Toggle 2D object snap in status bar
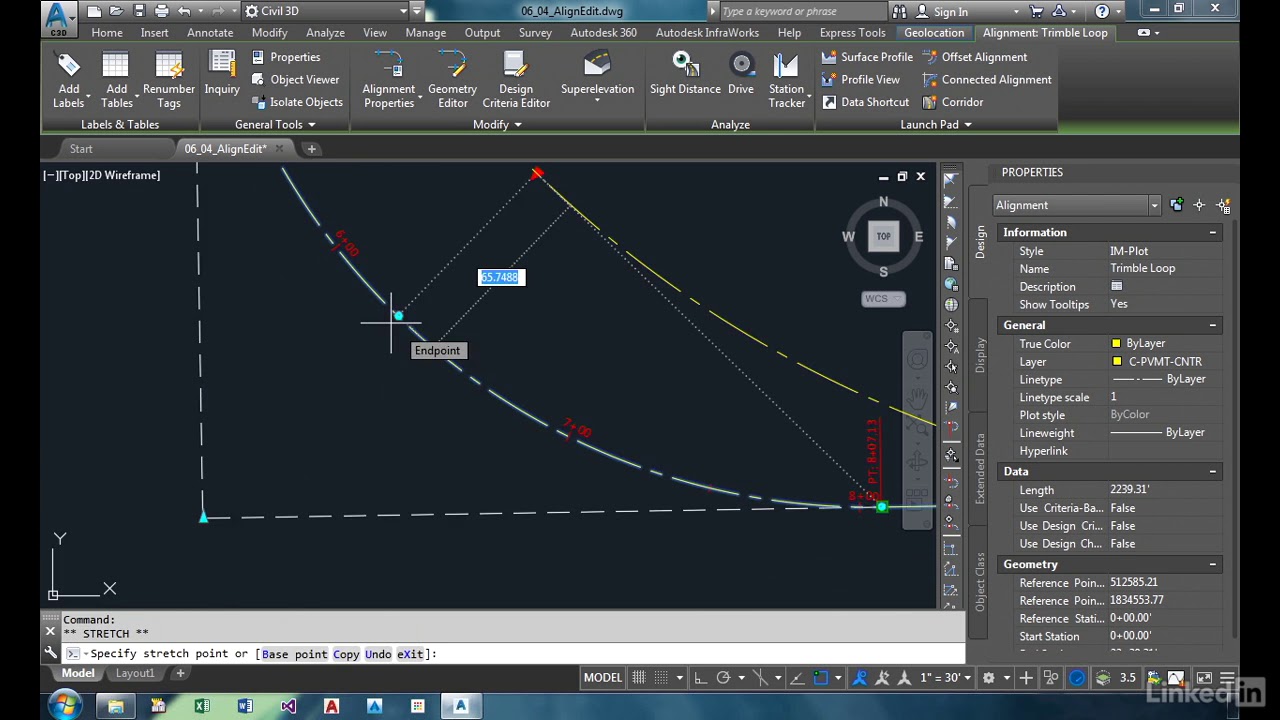This screenshot has width=1280, height=720. [x=821, y=678]
